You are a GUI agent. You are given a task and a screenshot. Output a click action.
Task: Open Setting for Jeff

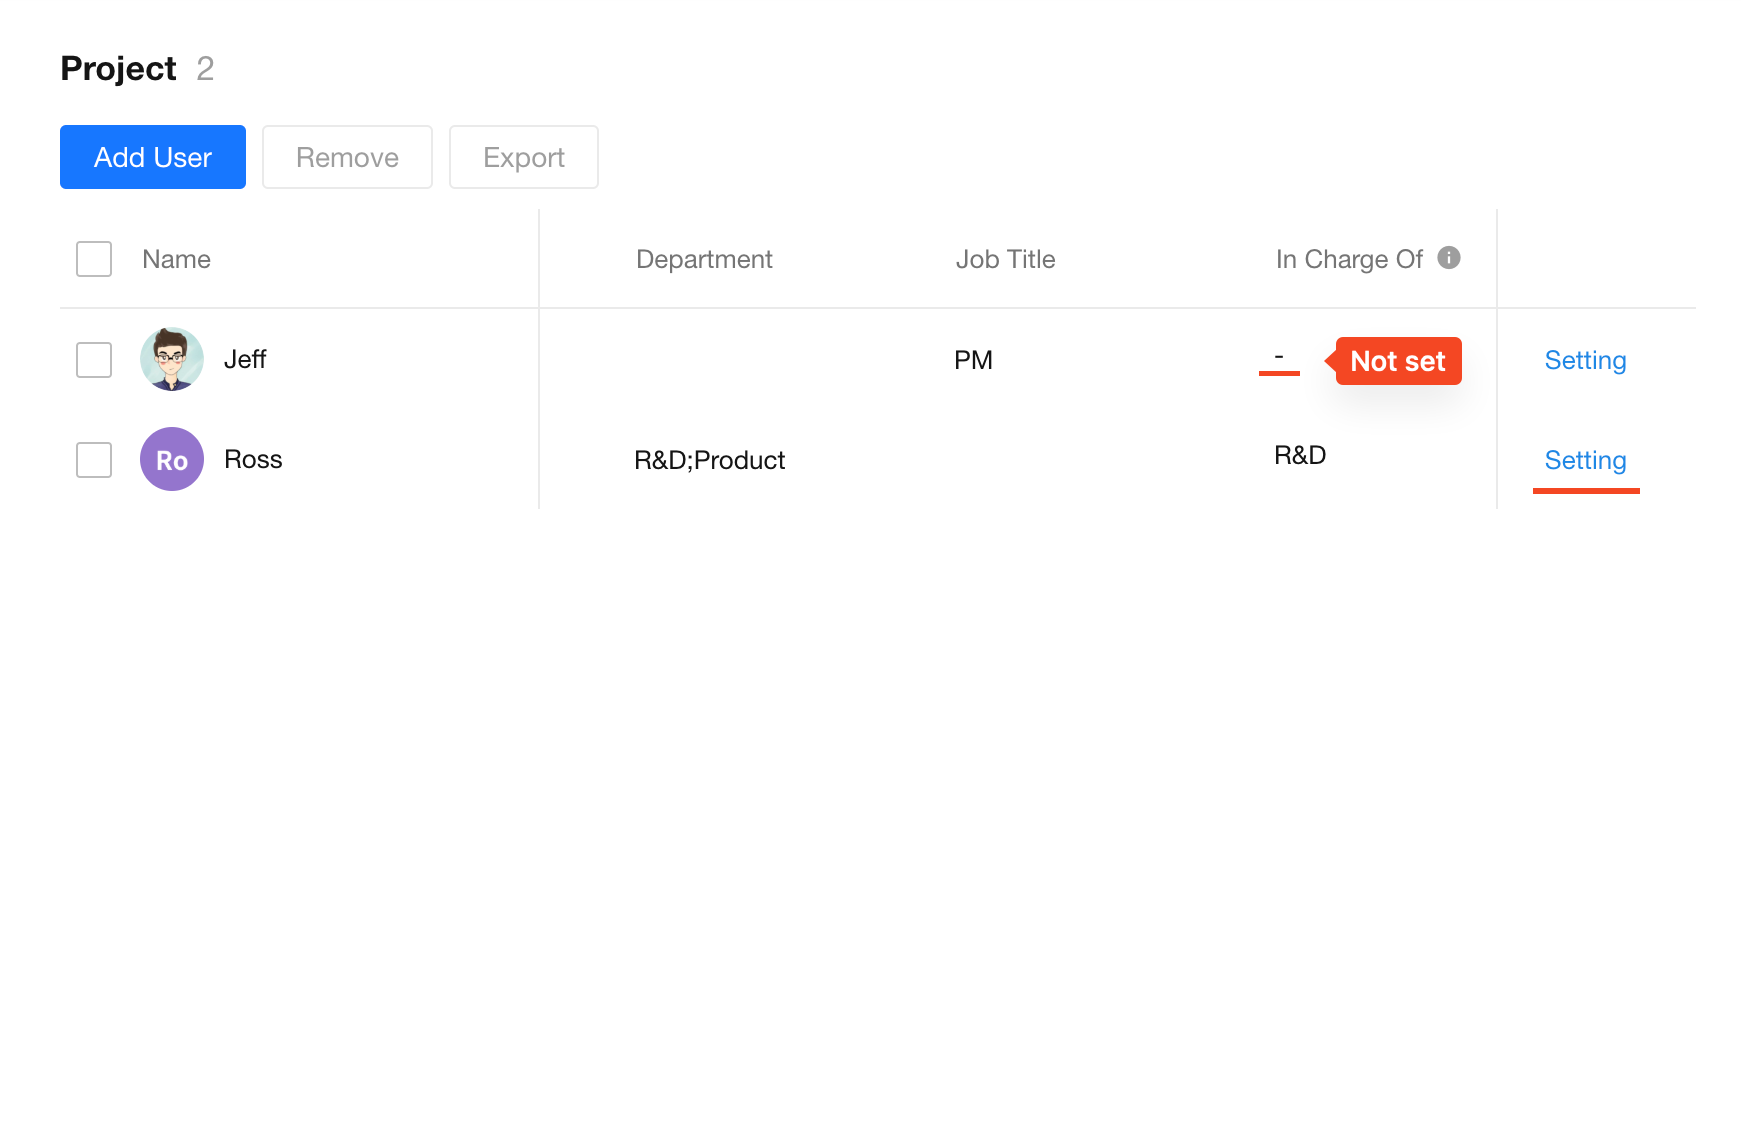(1585, 360)
